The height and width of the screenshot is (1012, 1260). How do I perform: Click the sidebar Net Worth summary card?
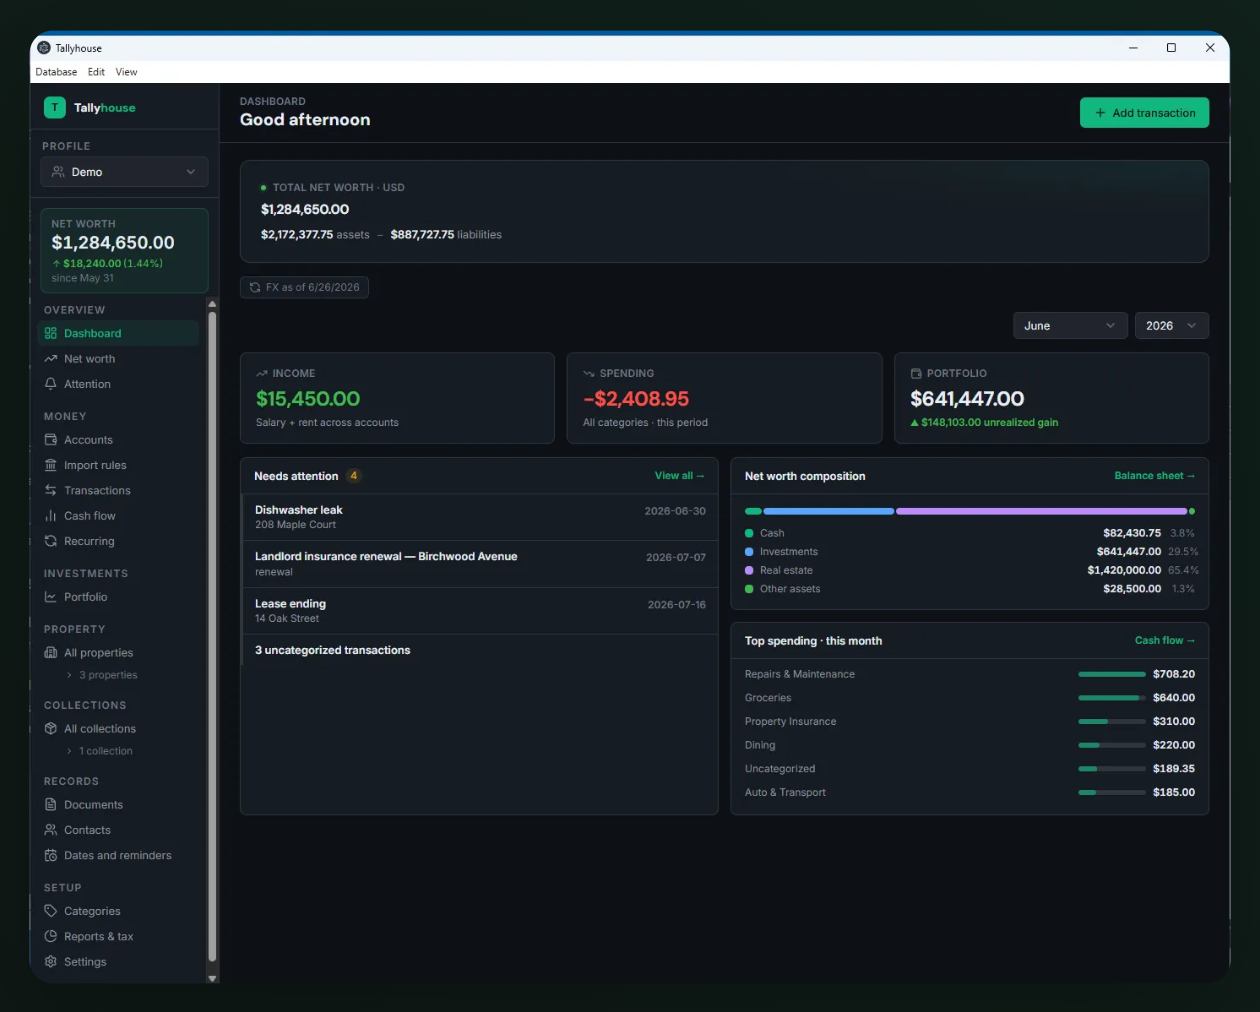pyautogui.click(x=124, y=251)
